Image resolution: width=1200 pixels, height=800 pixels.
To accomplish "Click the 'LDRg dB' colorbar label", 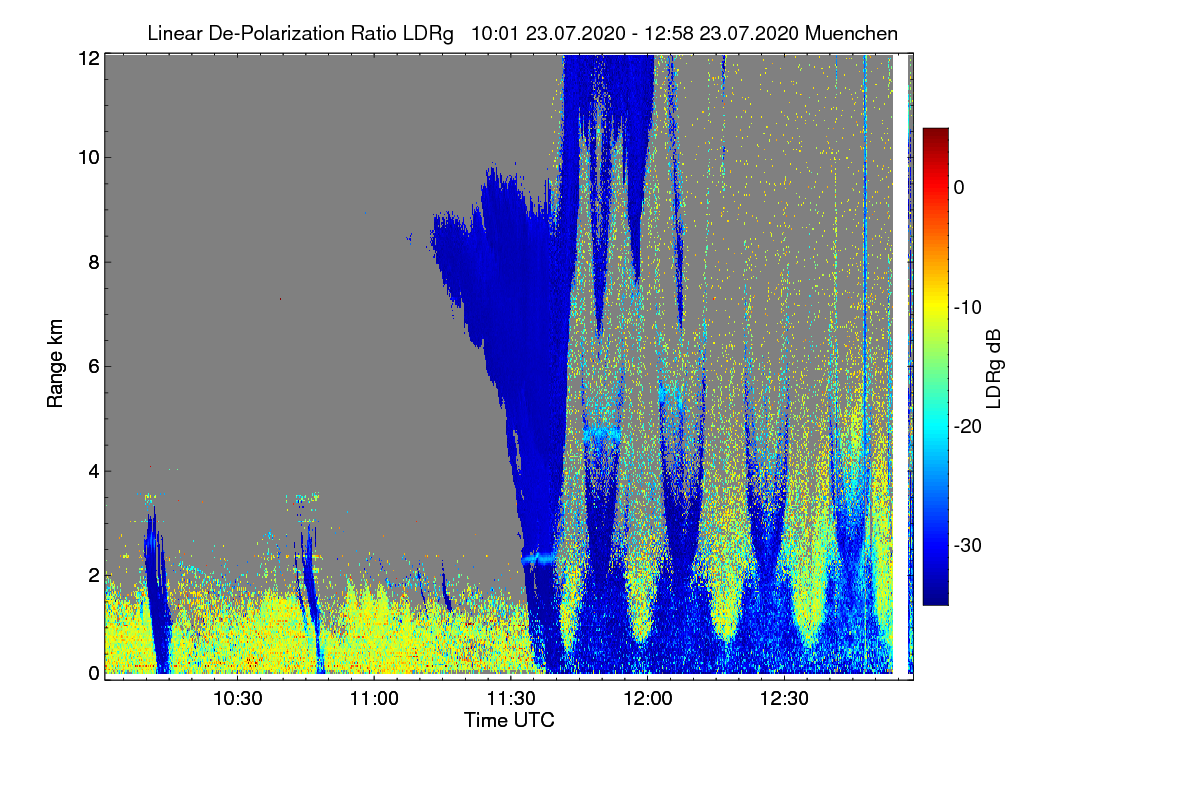I will pos(994,368).
